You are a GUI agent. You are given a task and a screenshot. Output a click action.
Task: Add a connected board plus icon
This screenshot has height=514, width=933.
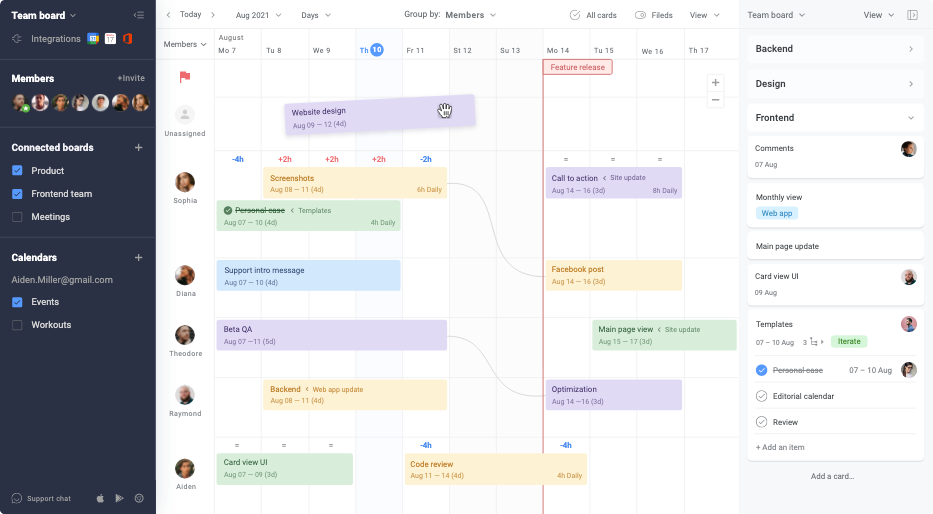tap(139, 148)
